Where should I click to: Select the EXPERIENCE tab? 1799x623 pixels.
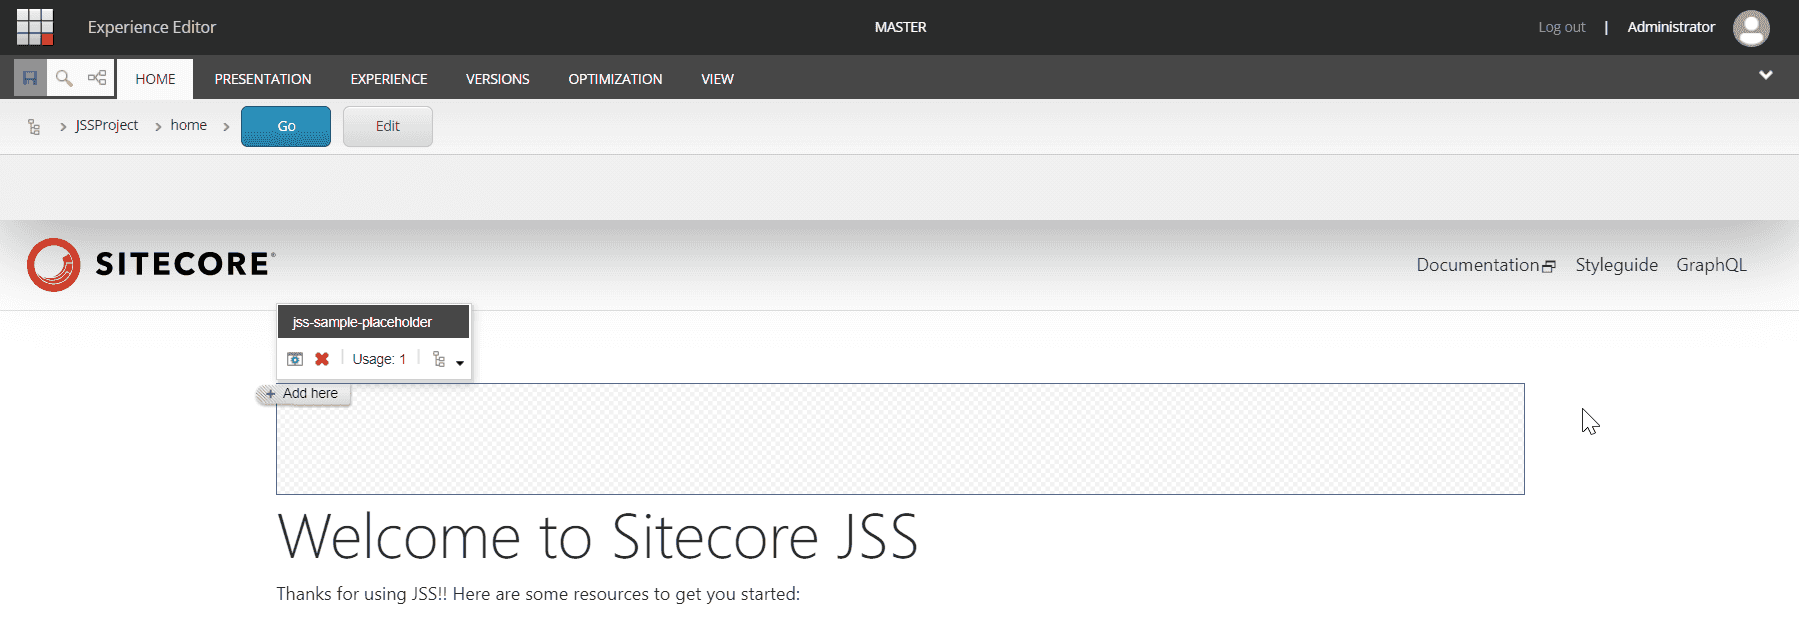(x=389, y=79)
